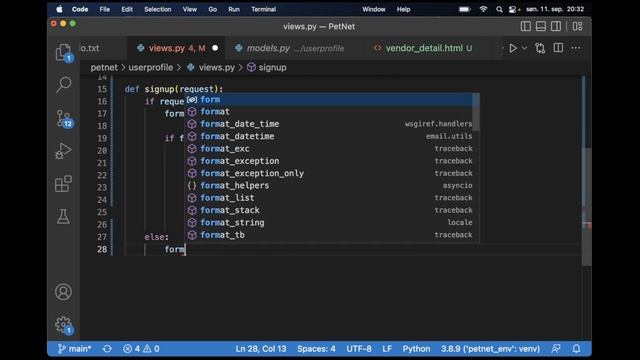Close views.py via unsaved dot indicator
The height and width of the screenshot is (360, 640).
coord(215,48)
